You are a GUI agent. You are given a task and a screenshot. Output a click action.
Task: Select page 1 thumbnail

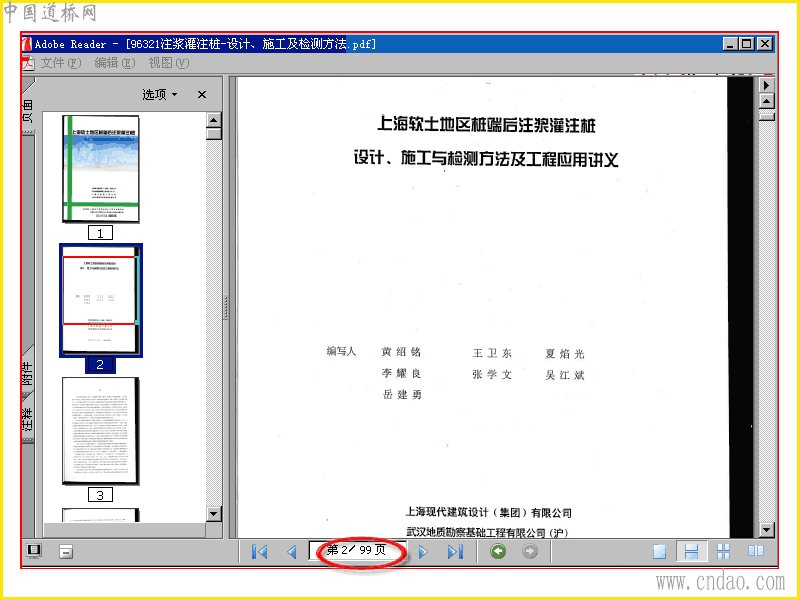(x=101, y=169)
